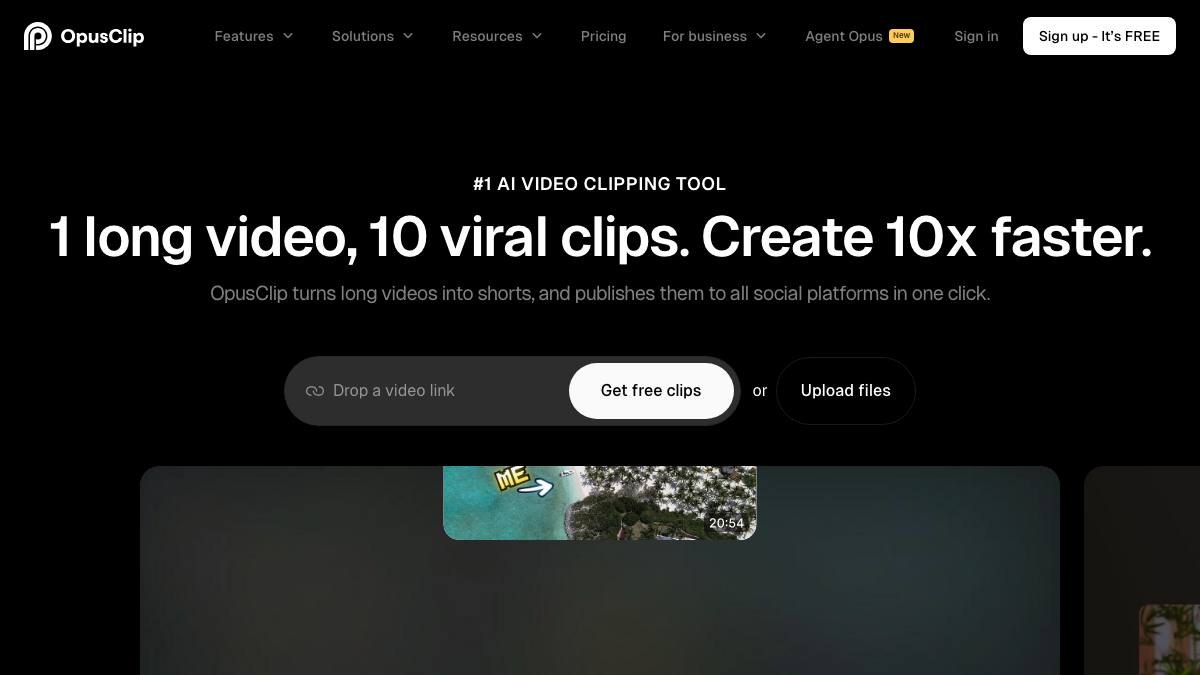Click the chain link icon in input

point(315,391)
